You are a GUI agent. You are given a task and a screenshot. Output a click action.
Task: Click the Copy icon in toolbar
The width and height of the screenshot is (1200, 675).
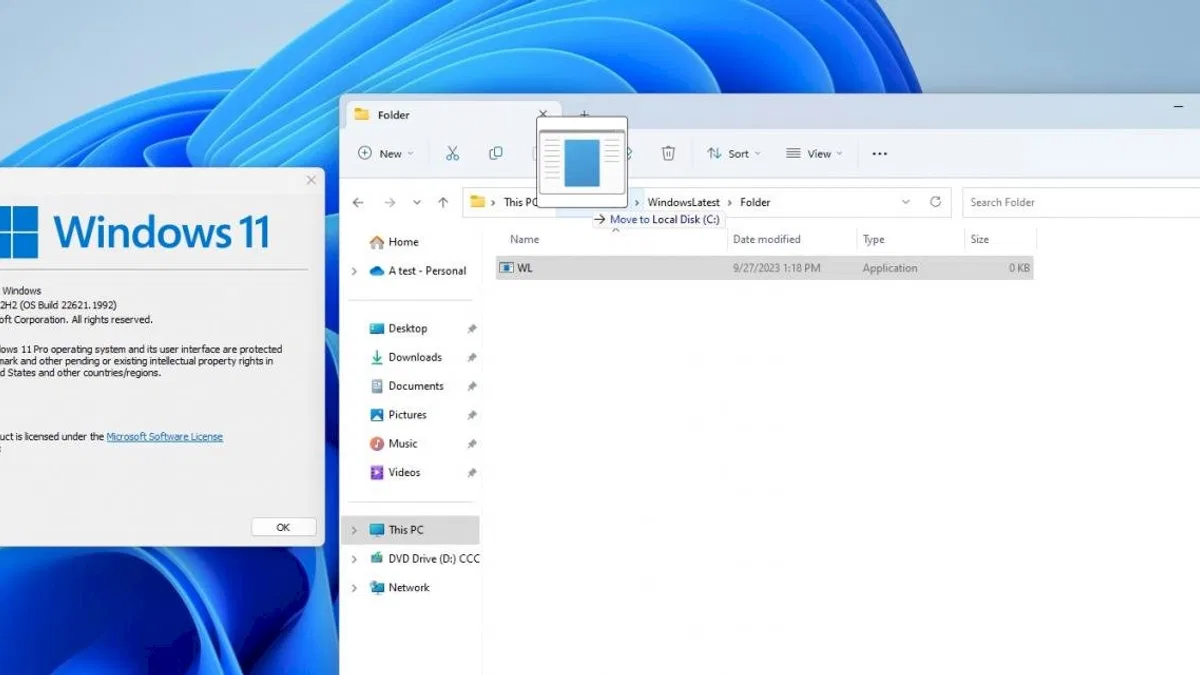coord(496,153)
